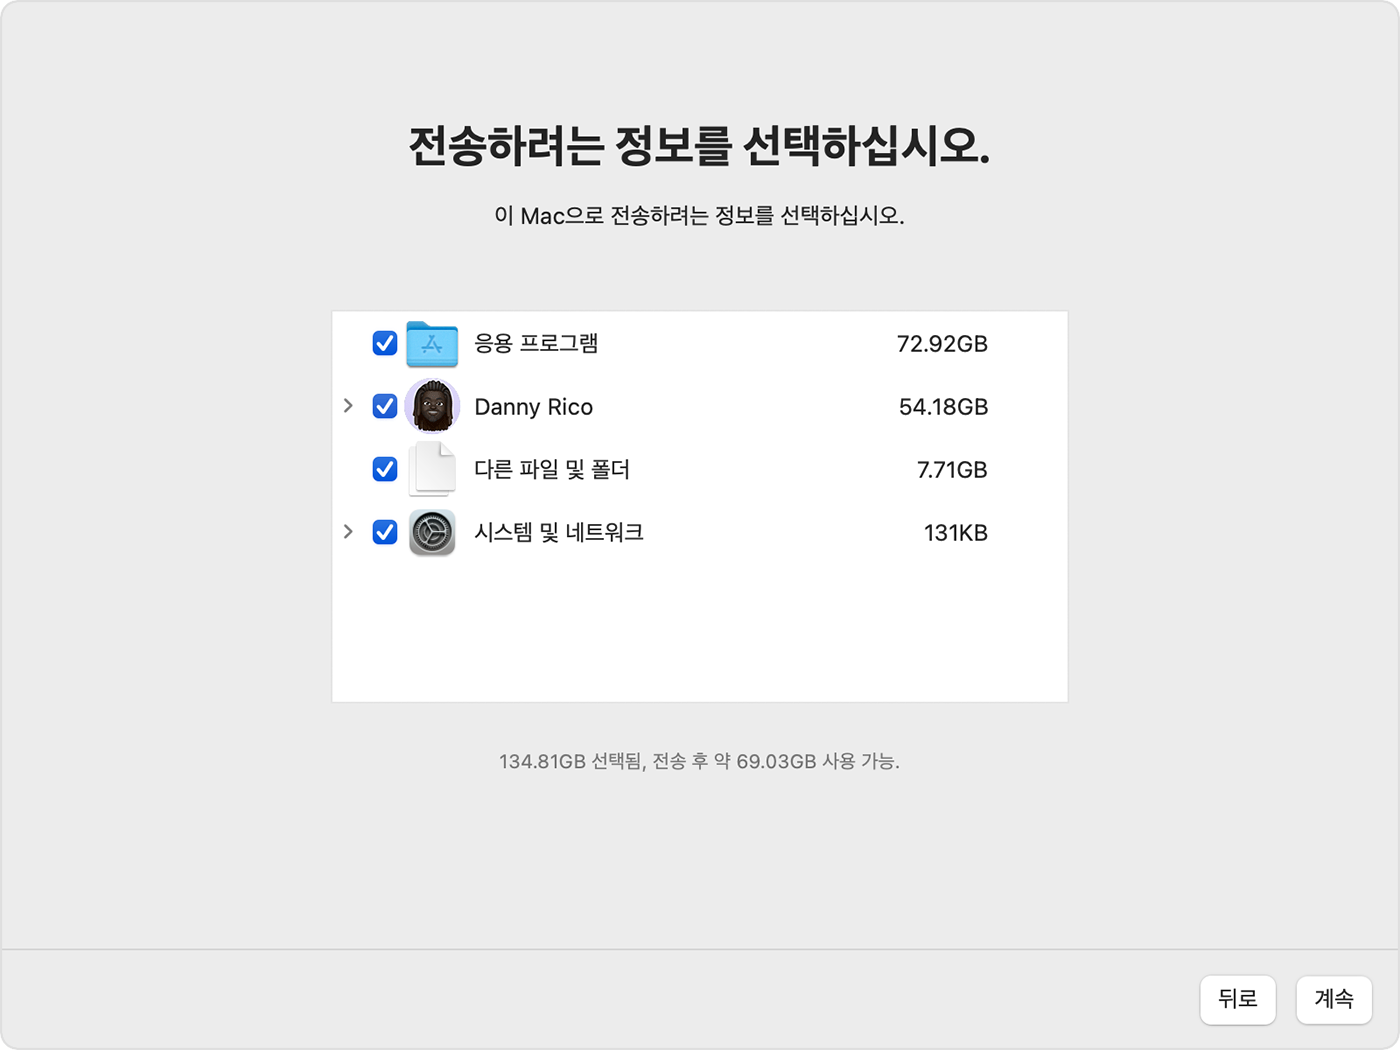1400x1050 pixels.
Task: Click the stacked files icon for other files
Action: click(x=432, y=469)
